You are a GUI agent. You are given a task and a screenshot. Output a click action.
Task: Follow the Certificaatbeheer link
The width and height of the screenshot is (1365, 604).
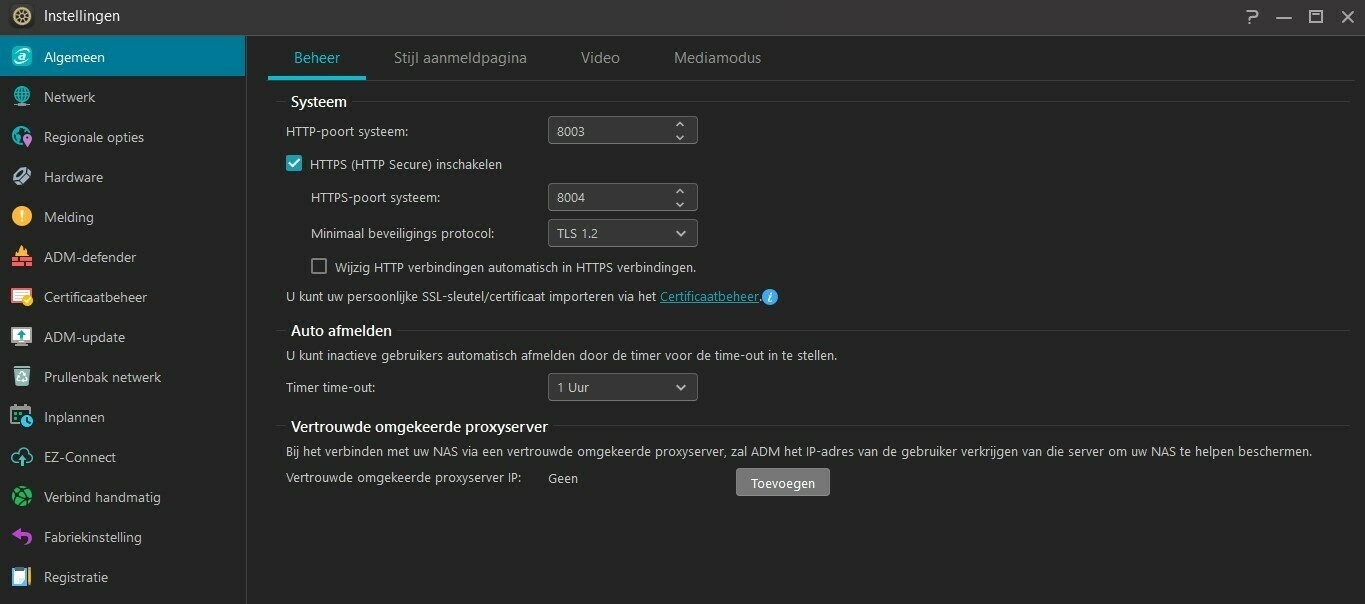point(709,296)
